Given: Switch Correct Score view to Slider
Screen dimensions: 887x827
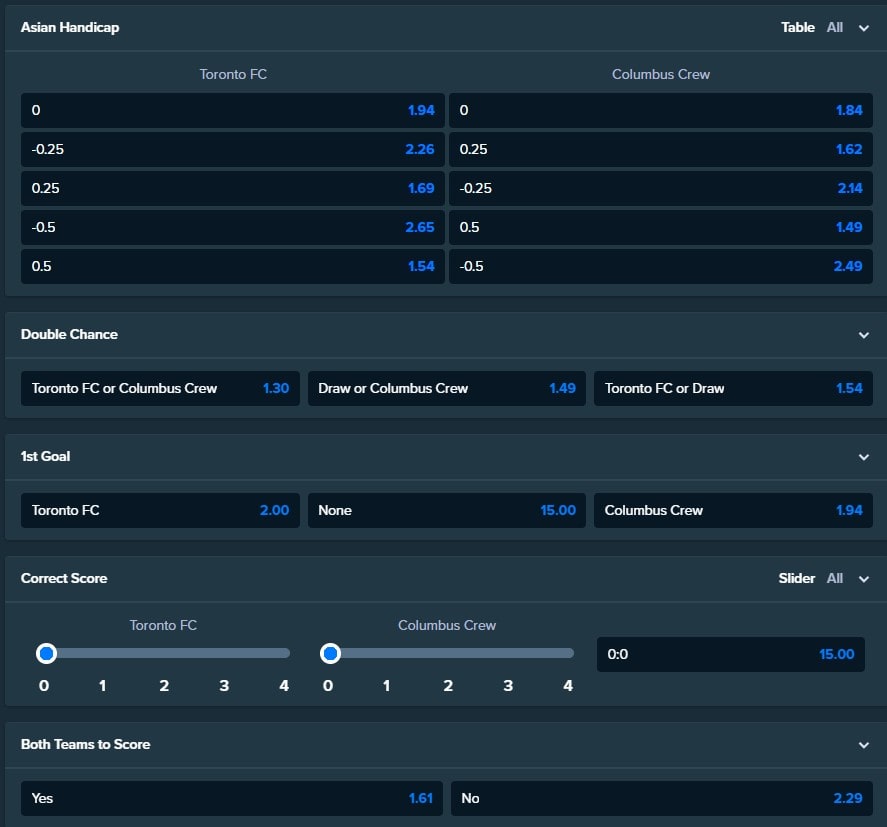Looking at the screenshot, I should 796,578.
